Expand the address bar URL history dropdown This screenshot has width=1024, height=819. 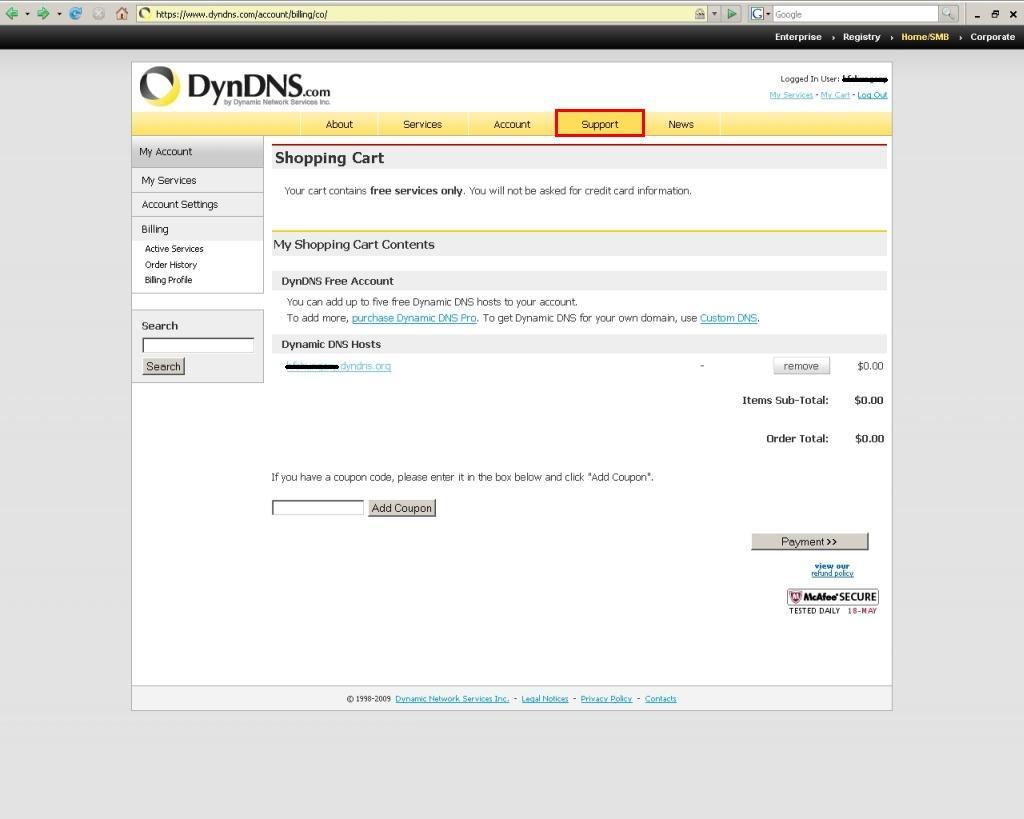[714, 14]
